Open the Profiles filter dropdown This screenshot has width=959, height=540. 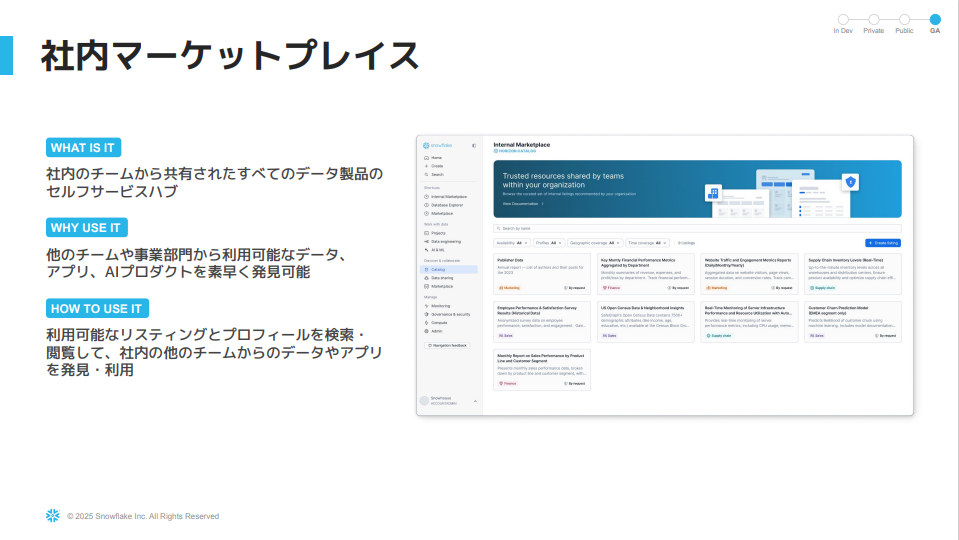click(549, 243)
